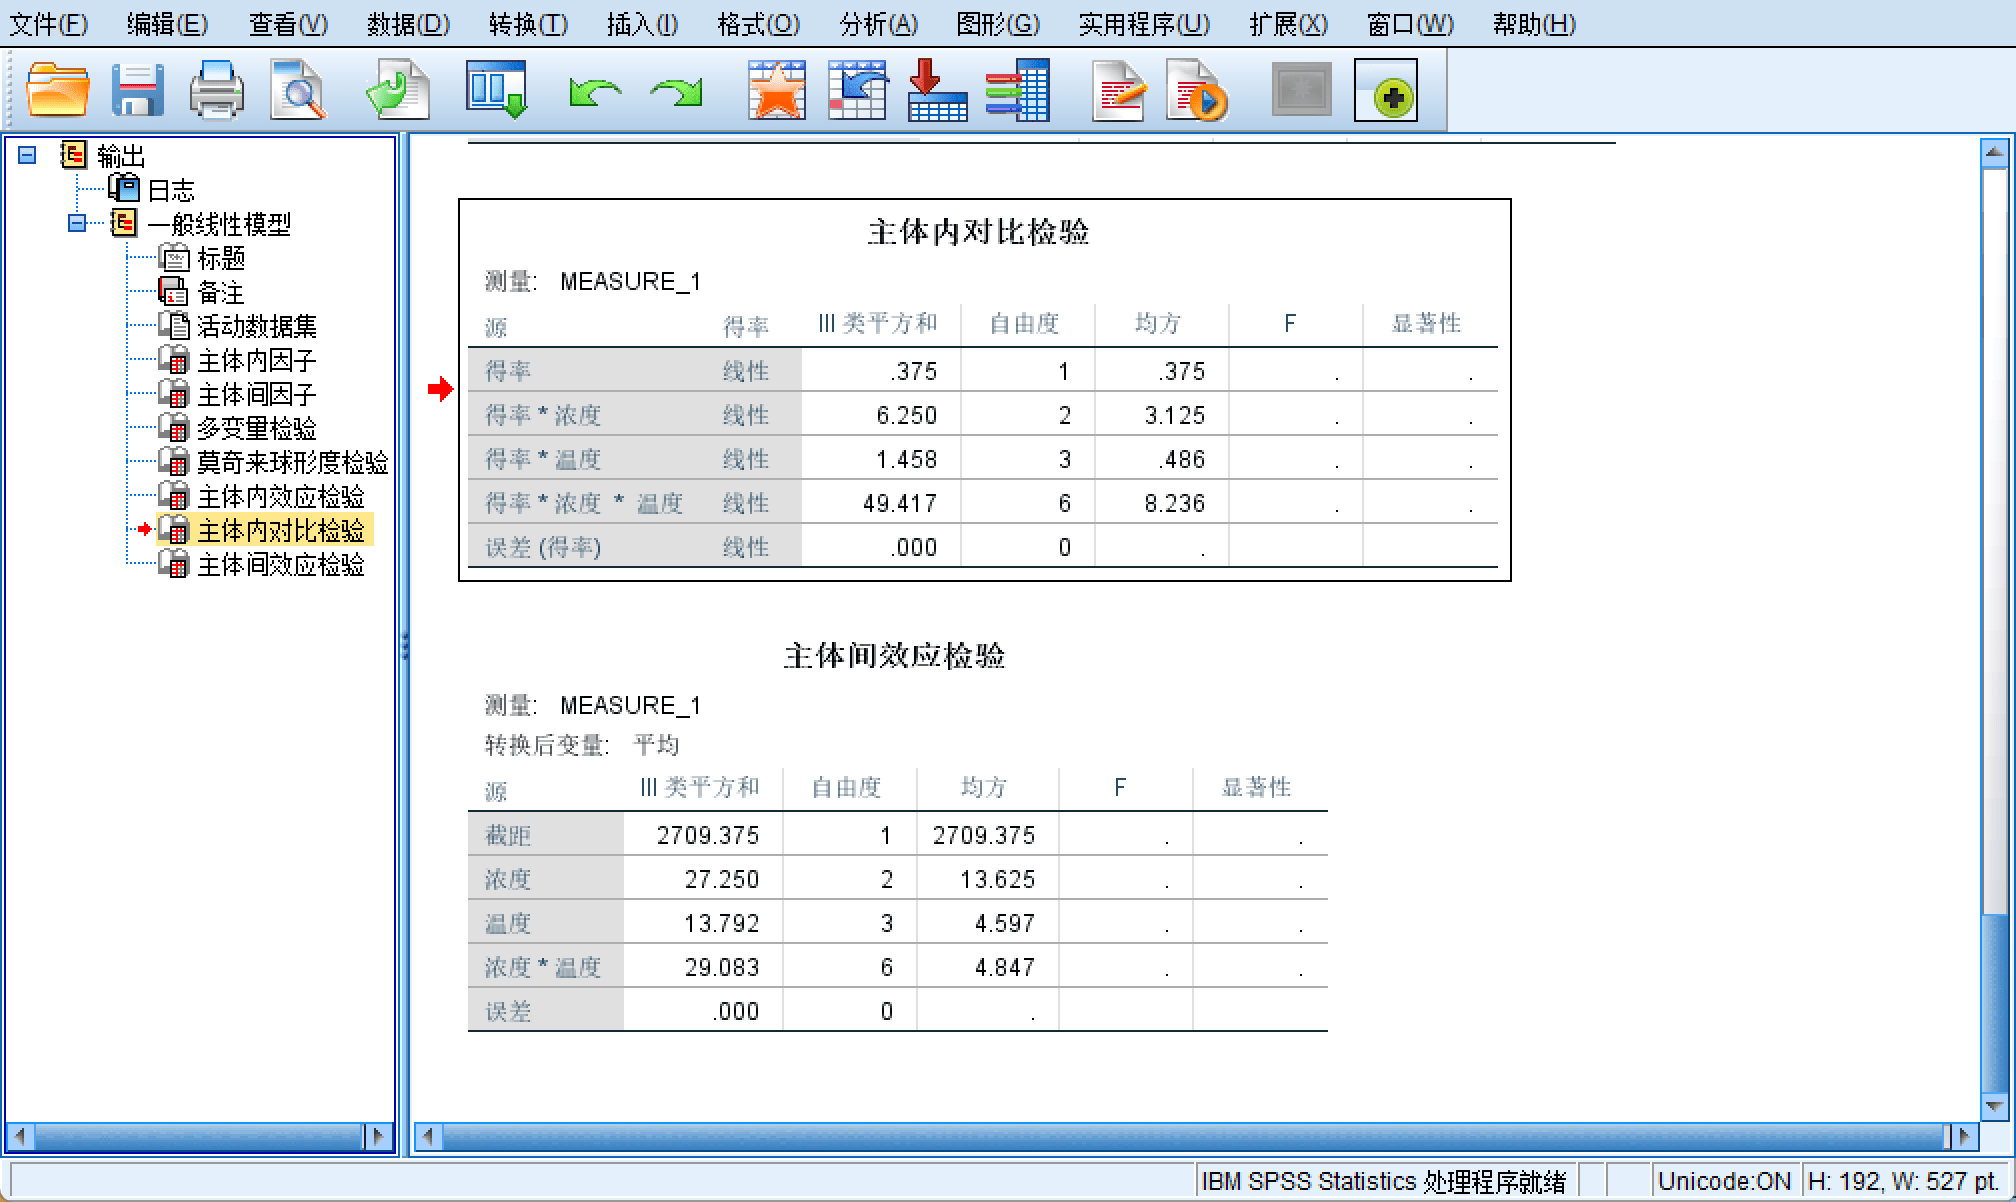Click the green Undo arrow
2016x1202 pixels.
[x=594, y=93]
